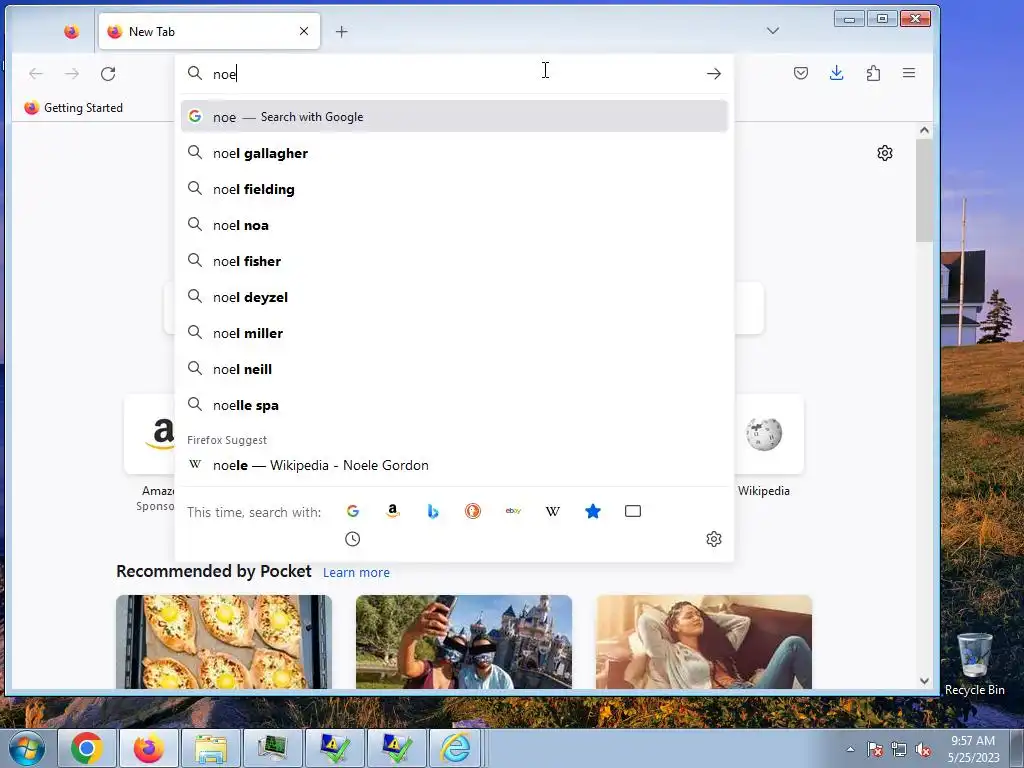Click the muted volume tray icon
This screenshot has width=1024, height=768.
(923, 749)
